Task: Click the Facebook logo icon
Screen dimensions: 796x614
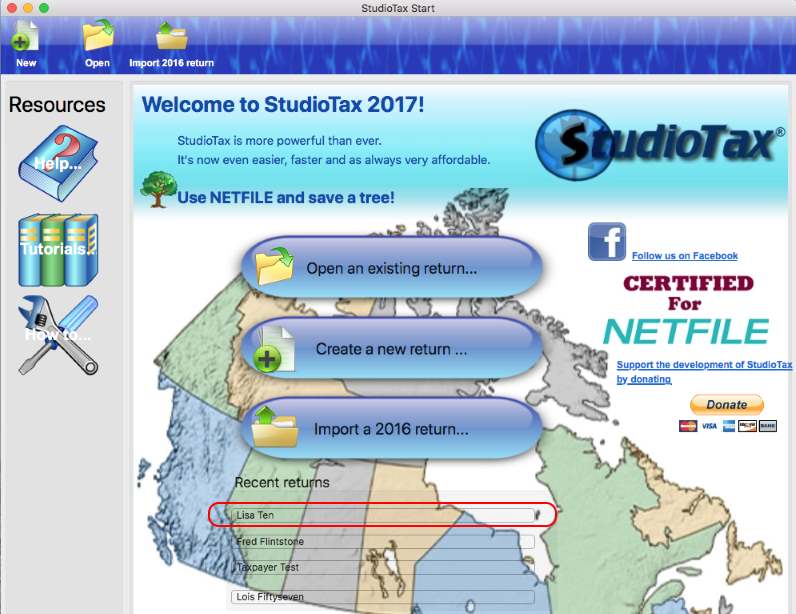Action: pyautogui.click(x=607, y=242)
